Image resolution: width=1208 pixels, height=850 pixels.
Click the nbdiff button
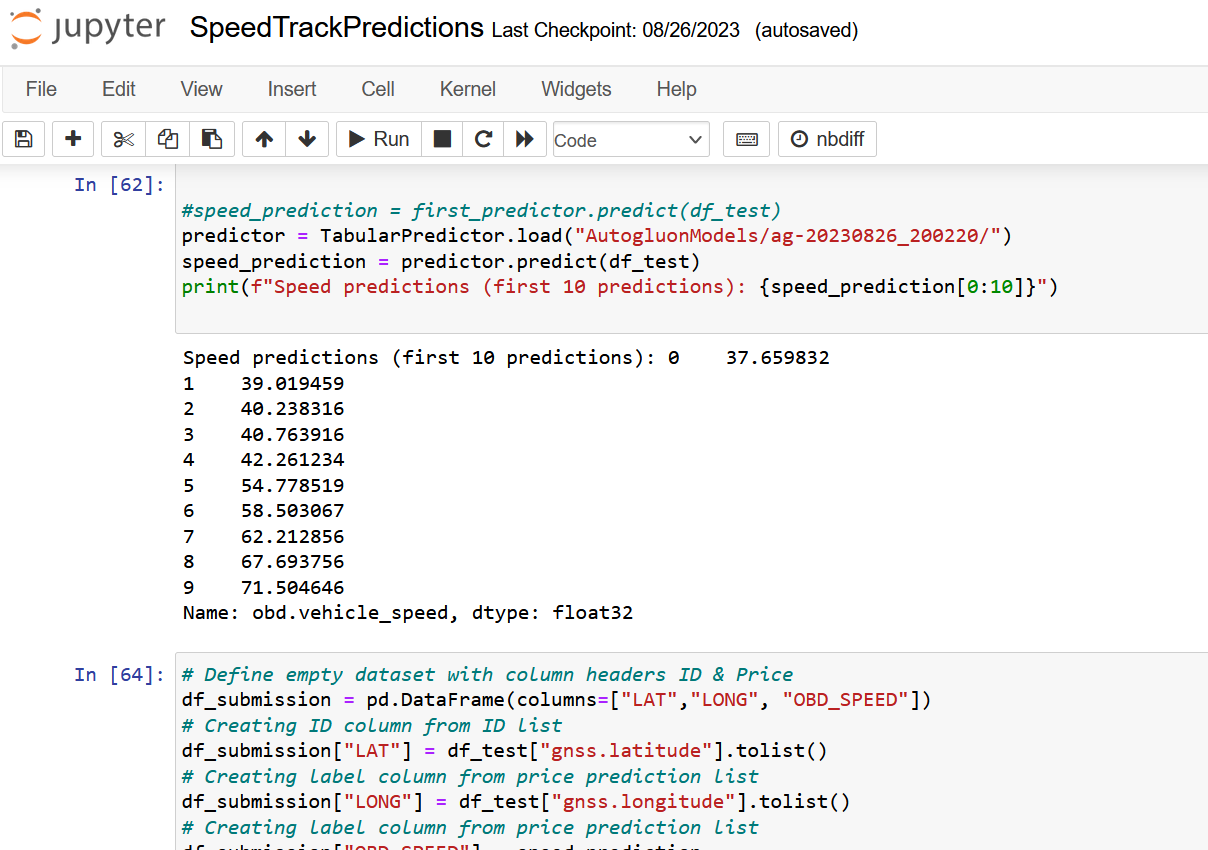[x=827, y=139]
